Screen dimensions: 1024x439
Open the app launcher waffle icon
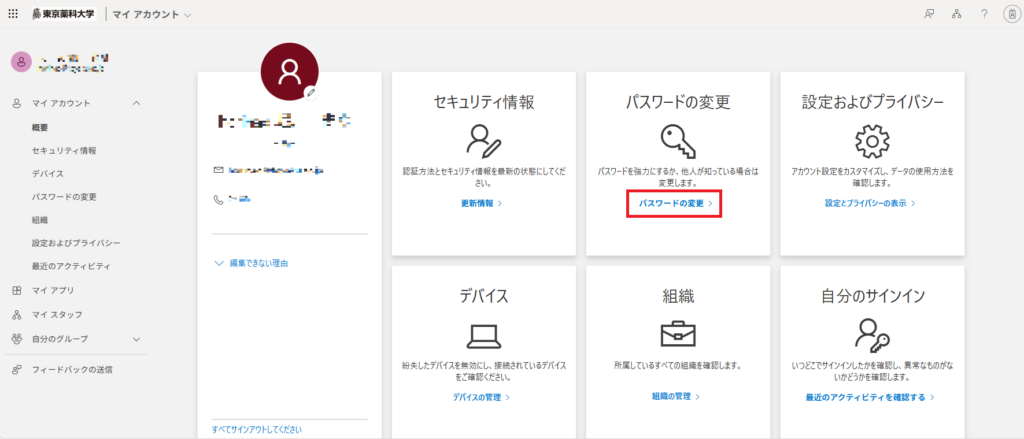pos(13,14)
